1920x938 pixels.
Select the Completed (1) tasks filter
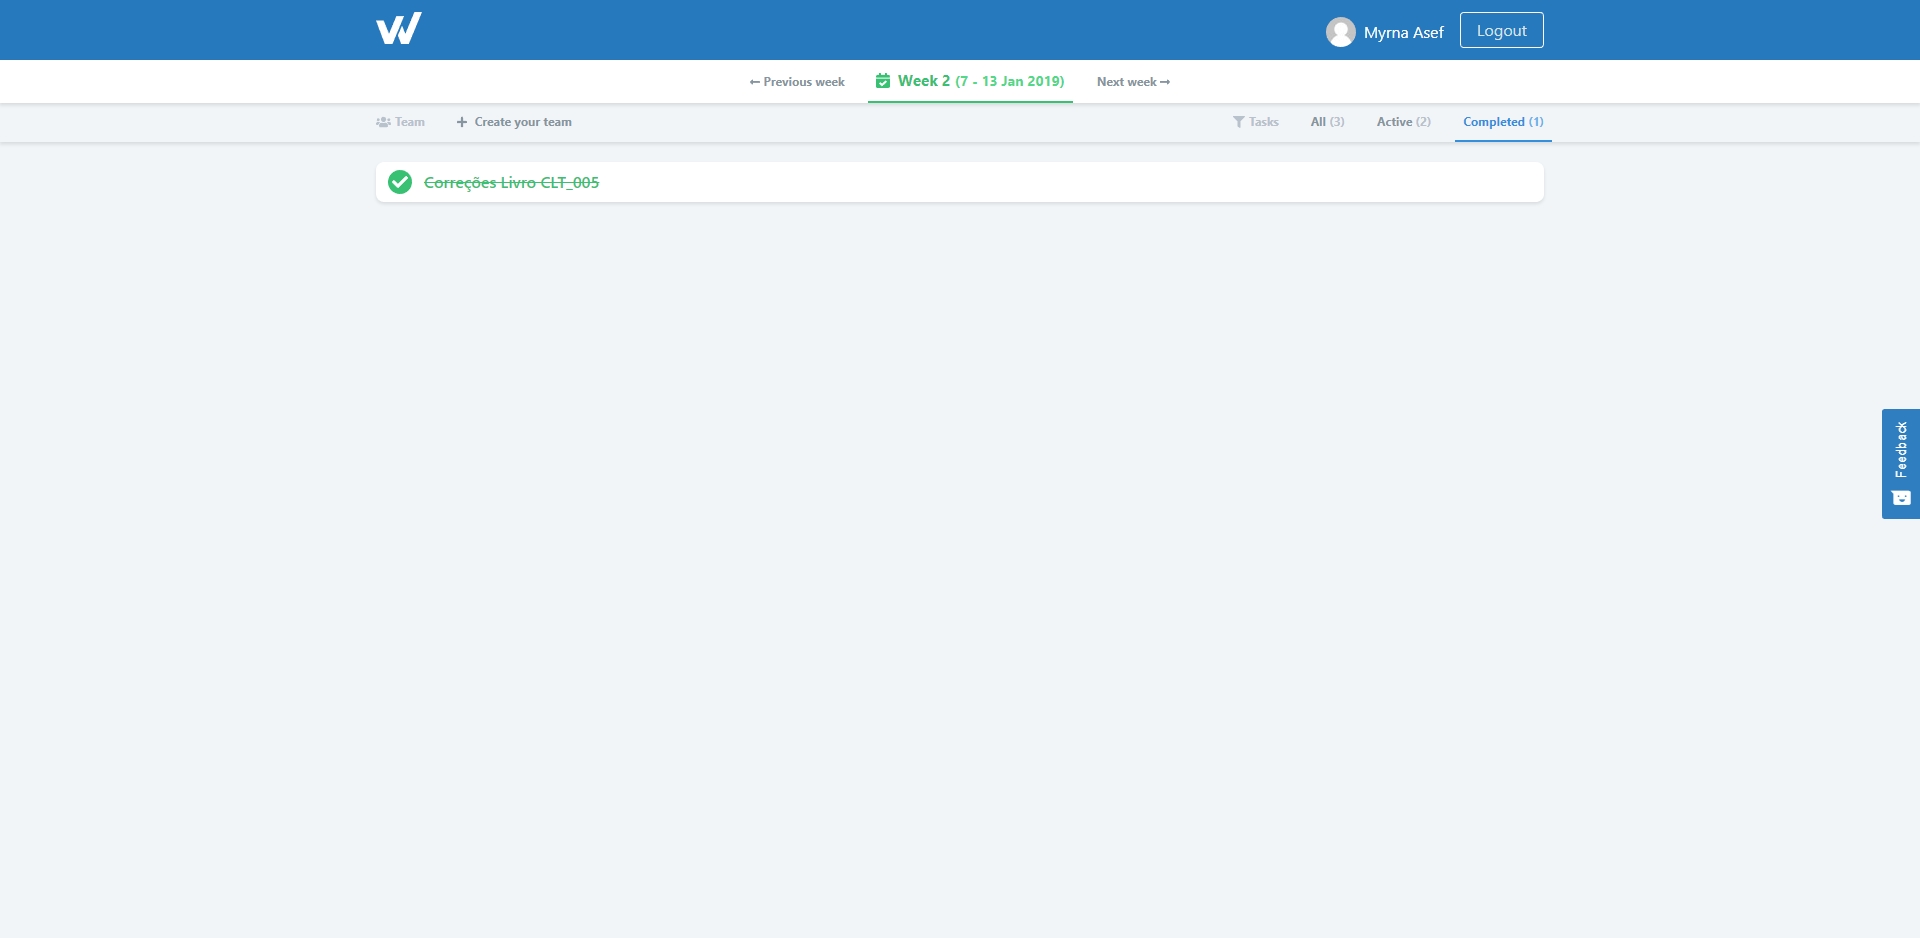tap(1503, 122)
